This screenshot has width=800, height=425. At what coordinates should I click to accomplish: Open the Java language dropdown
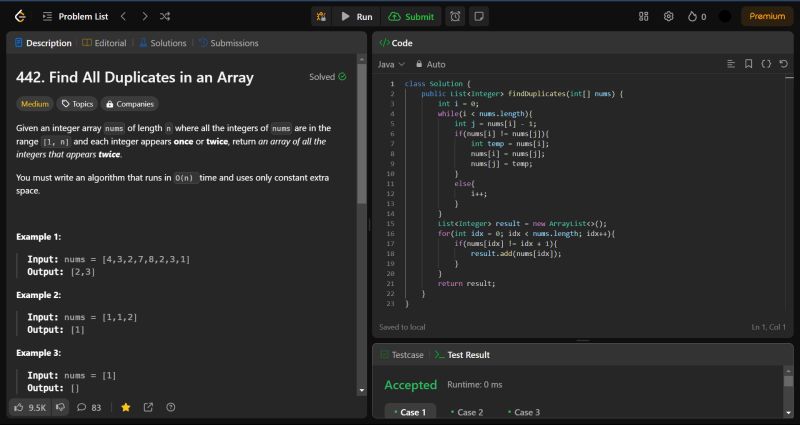[x=389, y=64]
